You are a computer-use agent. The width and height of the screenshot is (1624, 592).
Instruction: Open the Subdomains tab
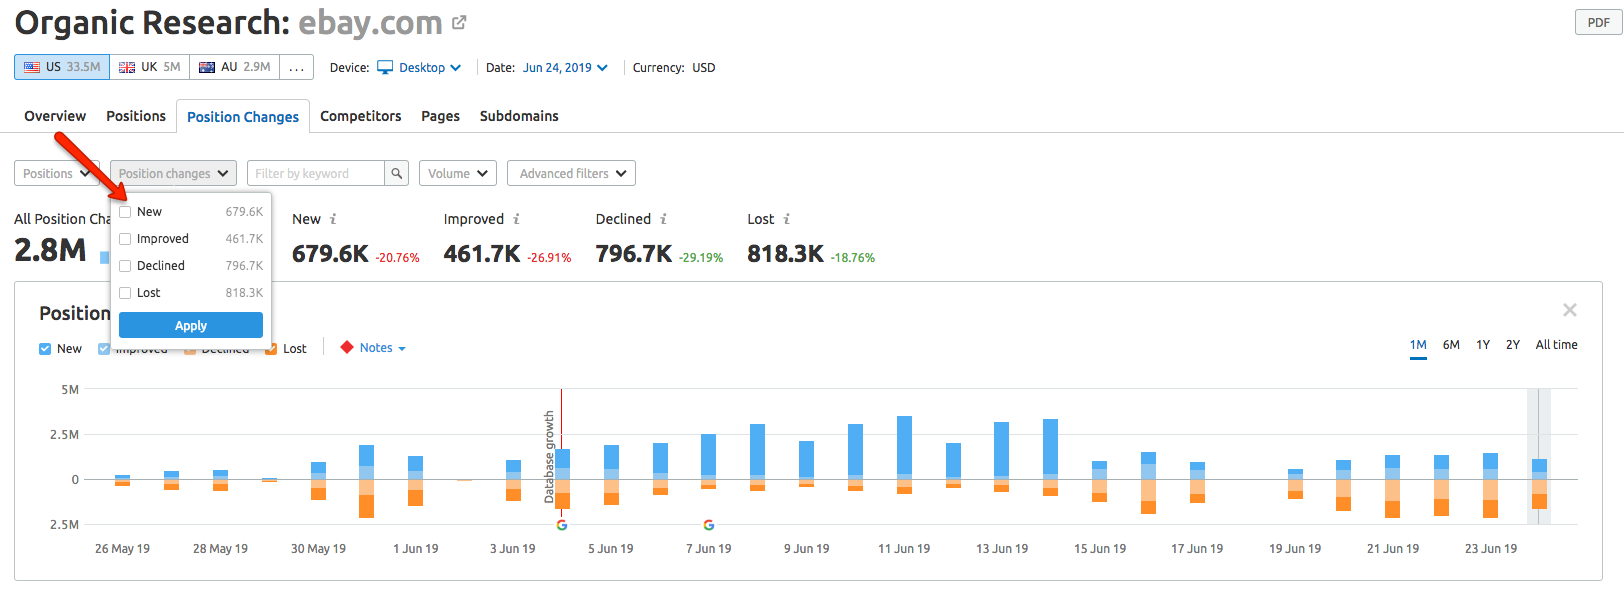pos(519,116)
